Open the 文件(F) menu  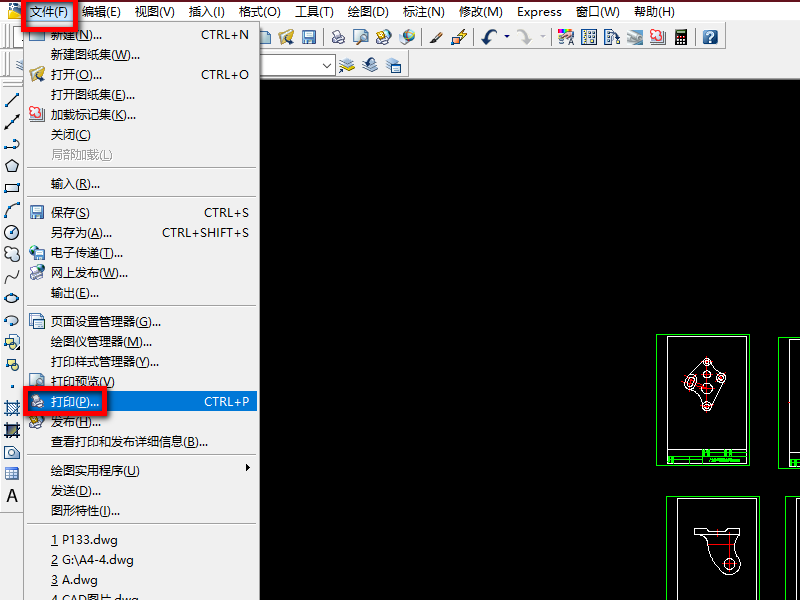click(x=49, y=12)
